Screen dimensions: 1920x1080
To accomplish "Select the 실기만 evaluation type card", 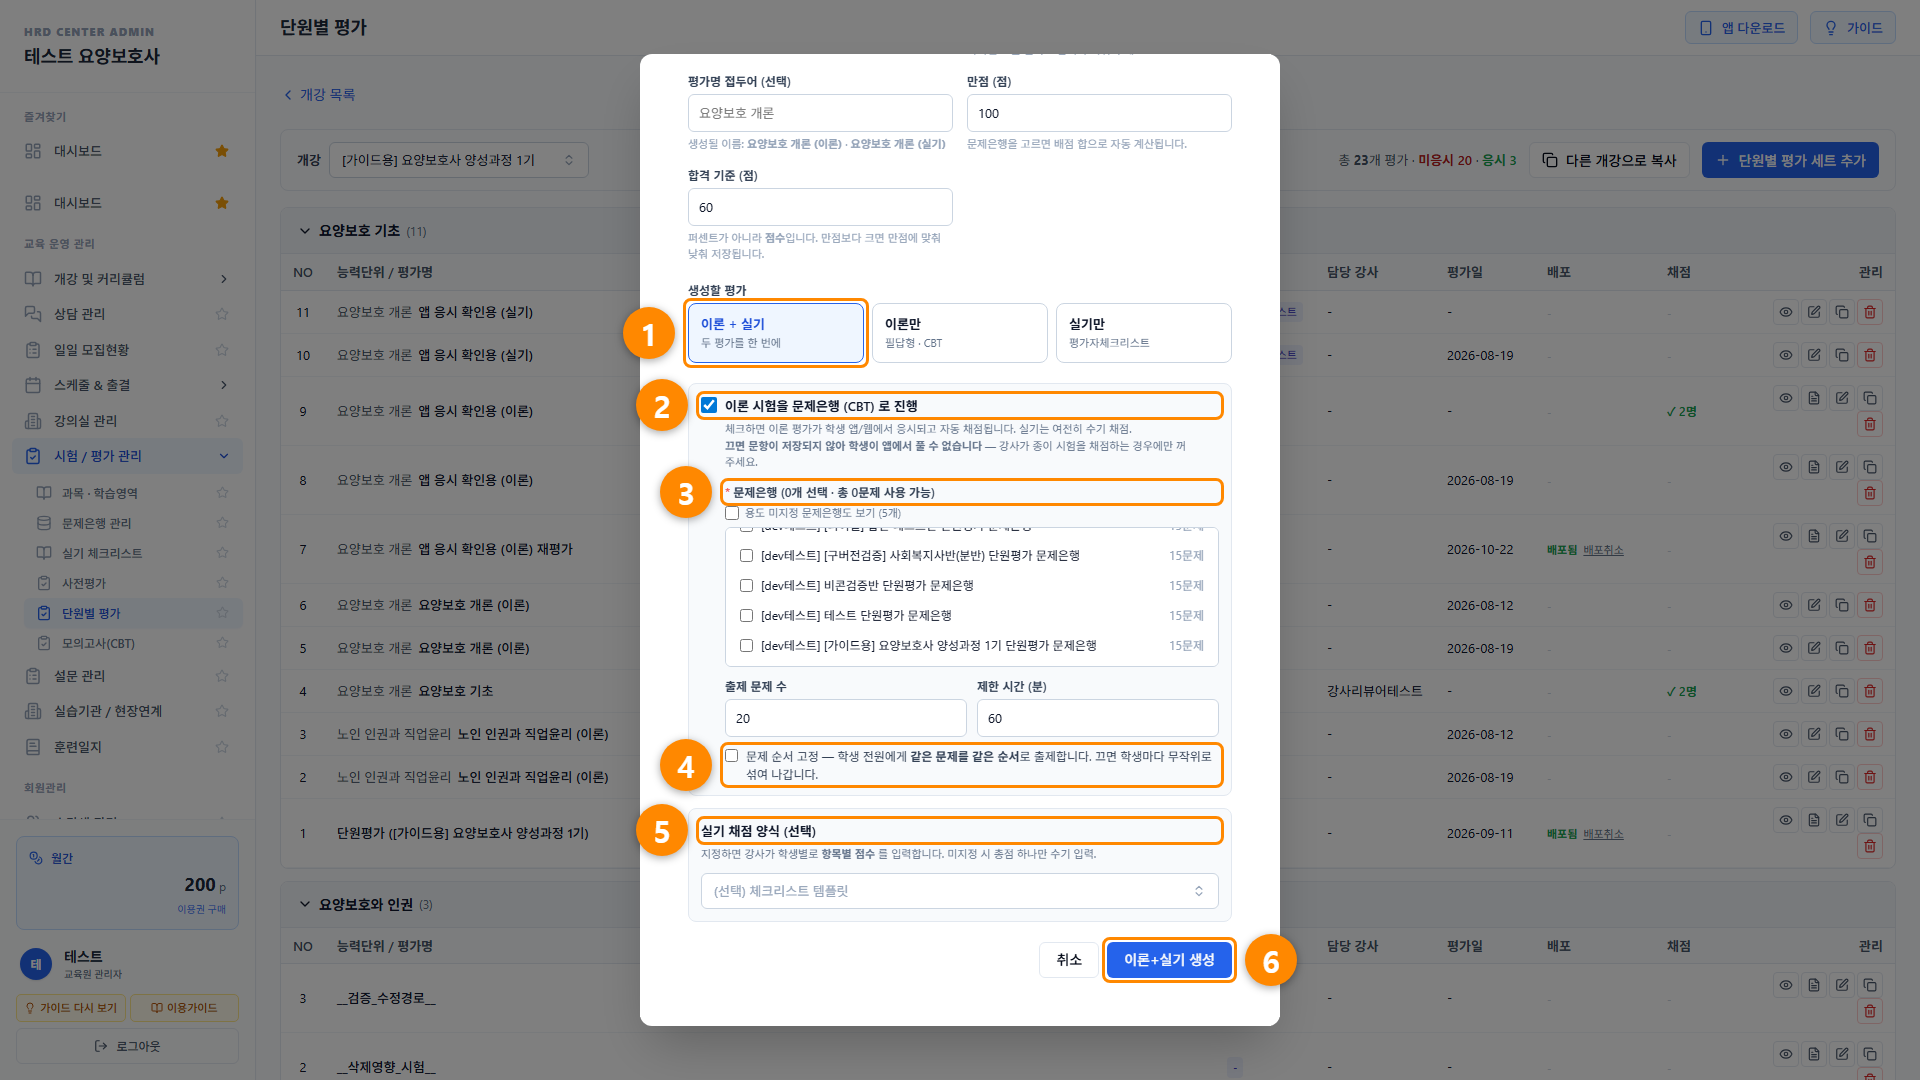I will coord(1144,333).
